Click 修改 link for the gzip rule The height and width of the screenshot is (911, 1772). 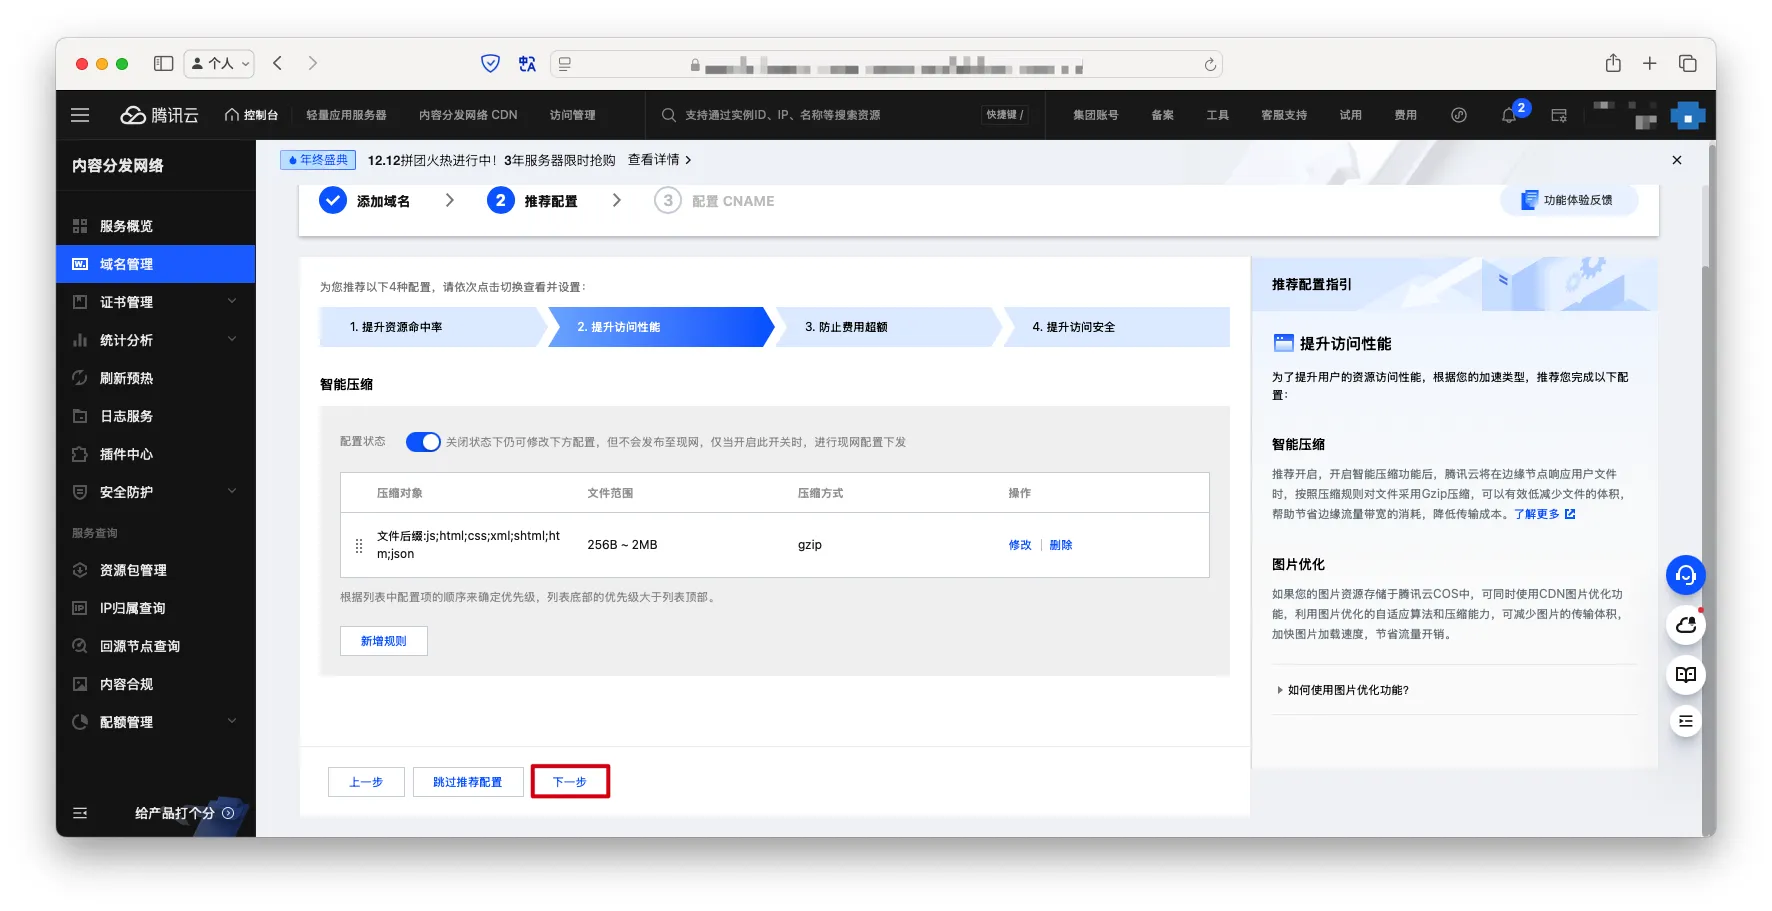1019,545
